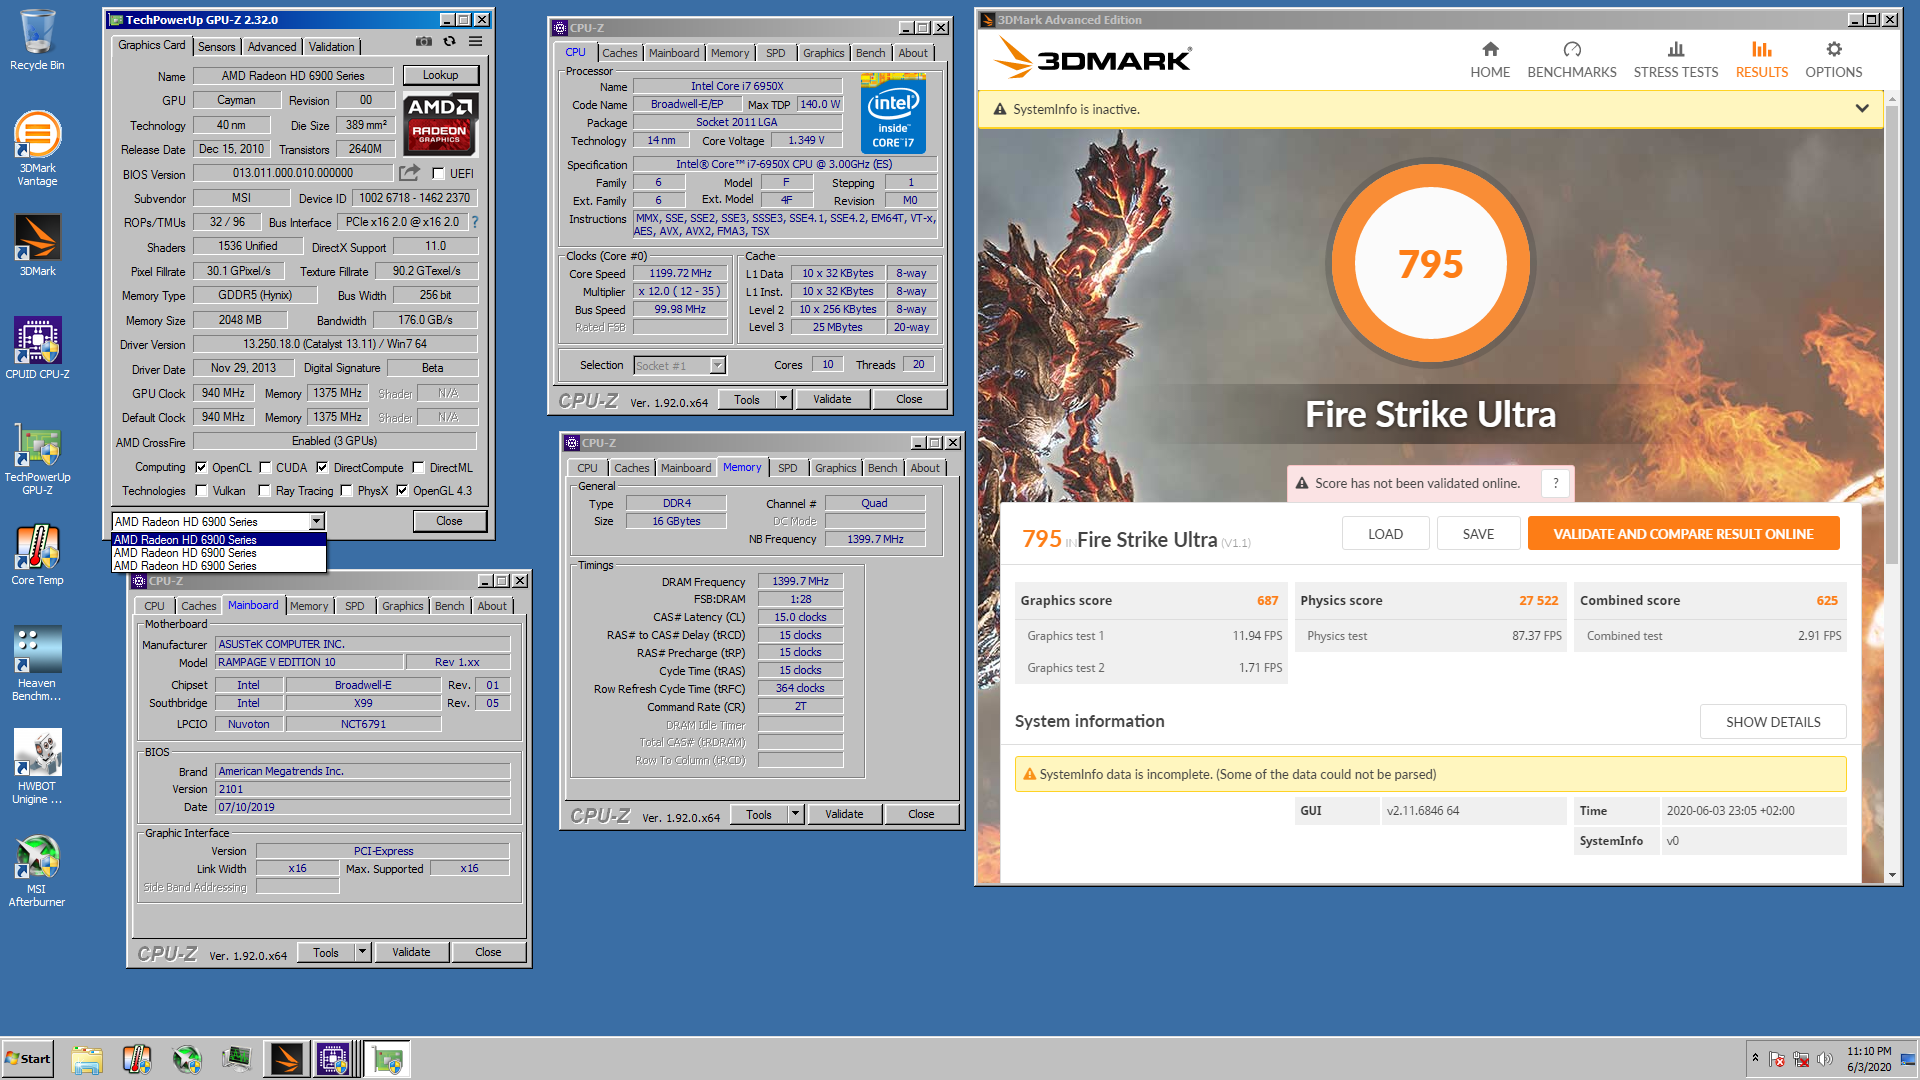
Task: Click the validation help question mark
Action: (x=1555, y=483)
